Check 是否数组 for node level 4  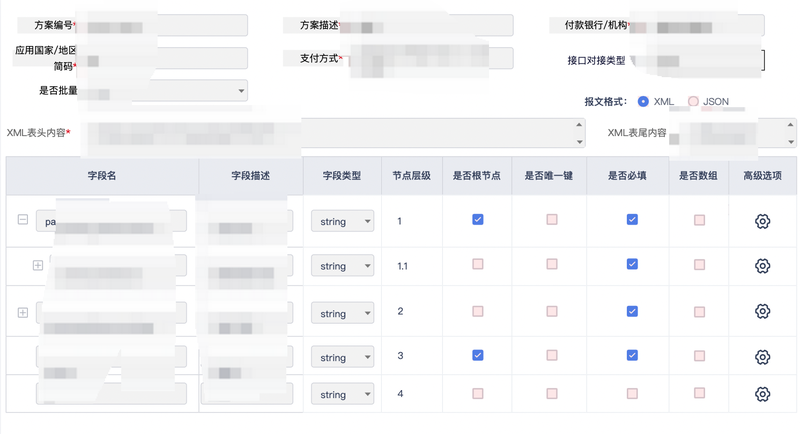click(x=699, y=393)
